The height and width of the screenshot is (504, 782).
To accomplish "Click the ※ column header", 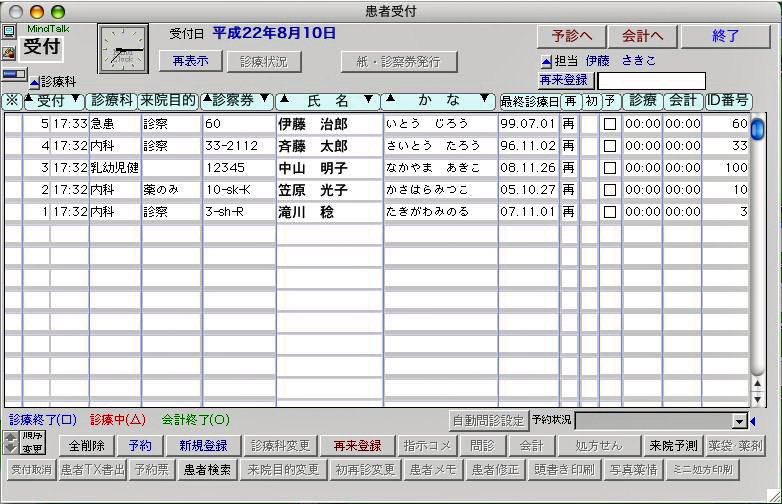I will 12,101.
